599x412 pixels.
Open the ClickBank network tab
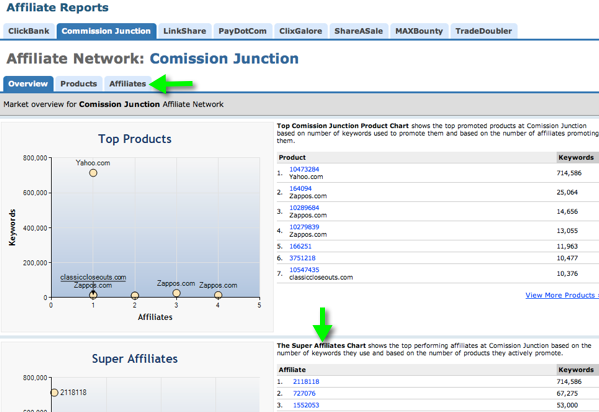[x=29, y=31]
